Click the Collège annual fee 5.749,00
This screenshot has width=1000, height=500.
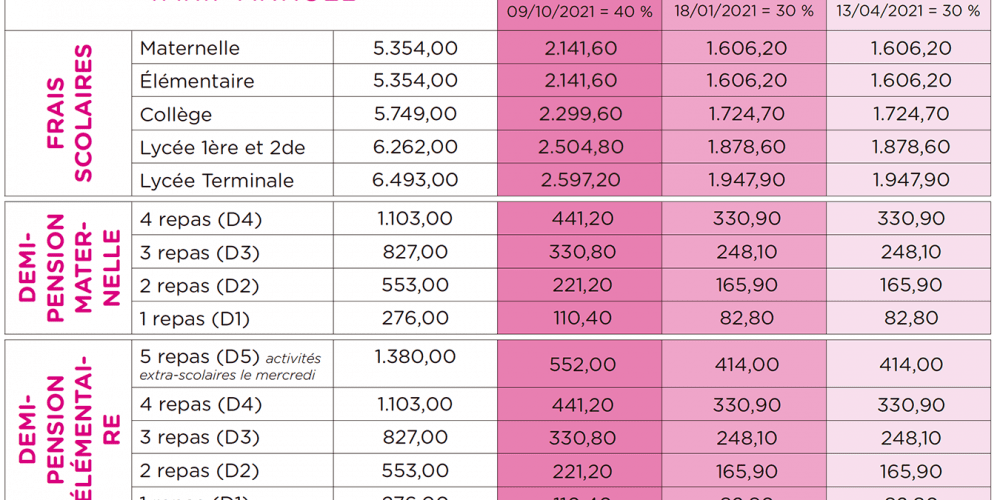[415, 114]
